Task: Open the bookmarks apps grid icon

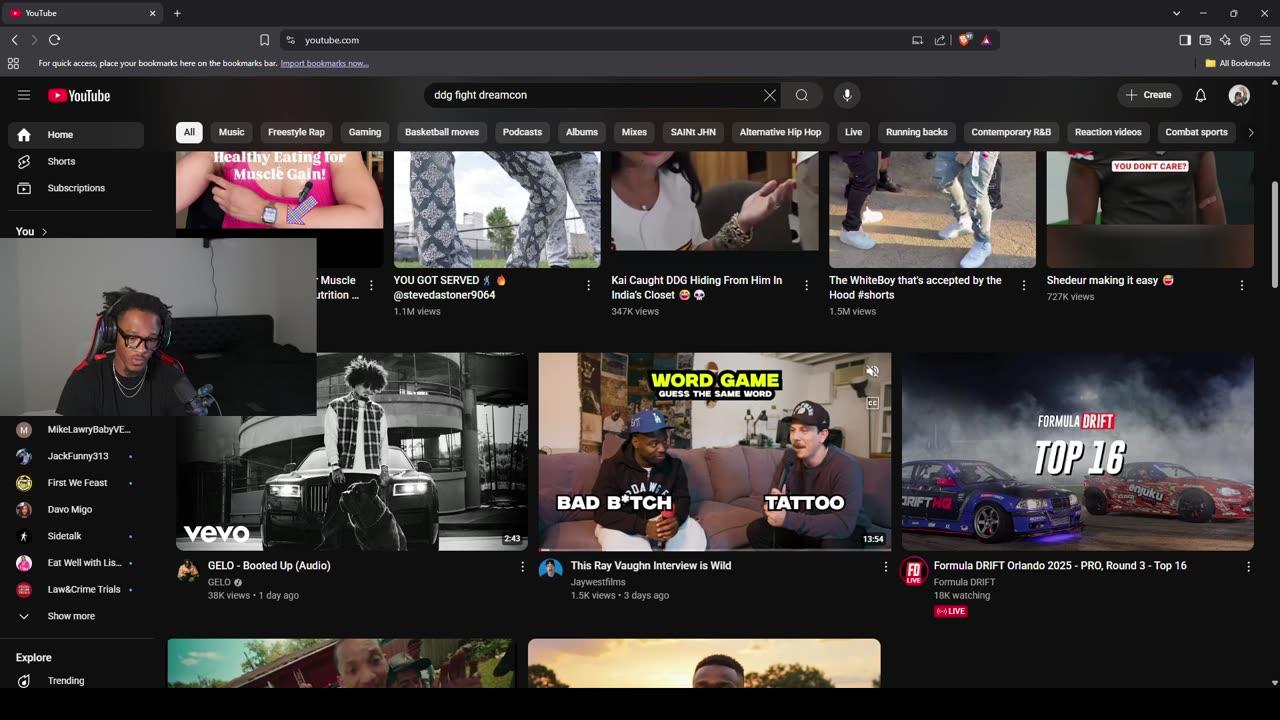Action: 13,63
